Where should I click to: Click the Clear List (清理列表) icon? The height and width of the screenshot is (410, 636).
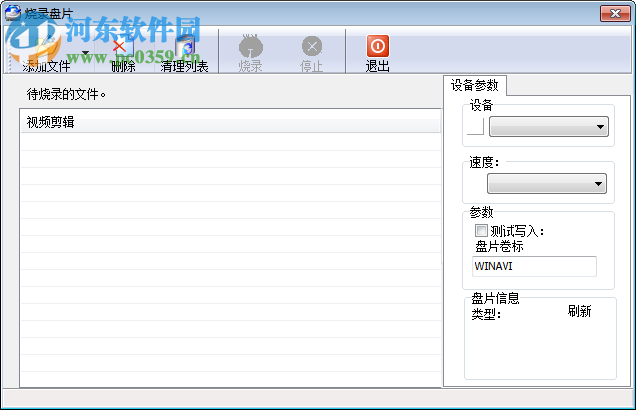pos(185,47)
